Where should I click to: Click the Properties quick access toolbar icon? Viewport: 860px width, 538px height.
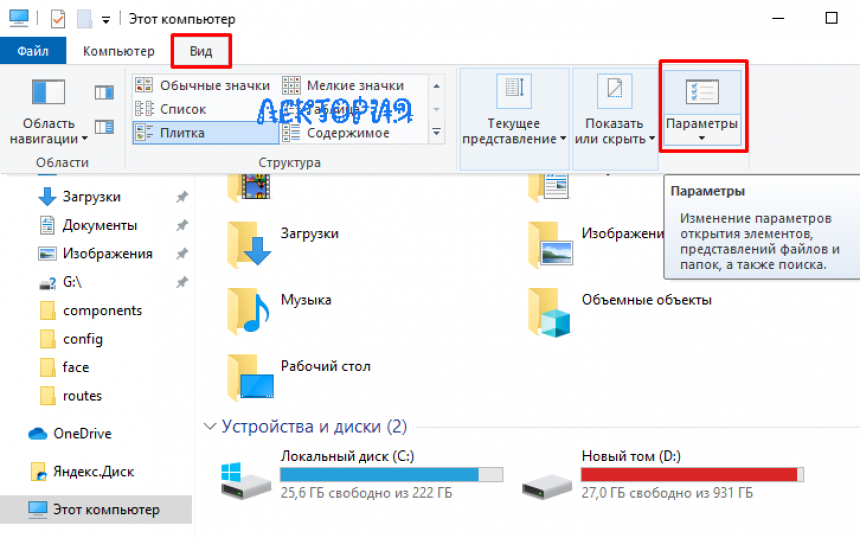click(58, 19)
